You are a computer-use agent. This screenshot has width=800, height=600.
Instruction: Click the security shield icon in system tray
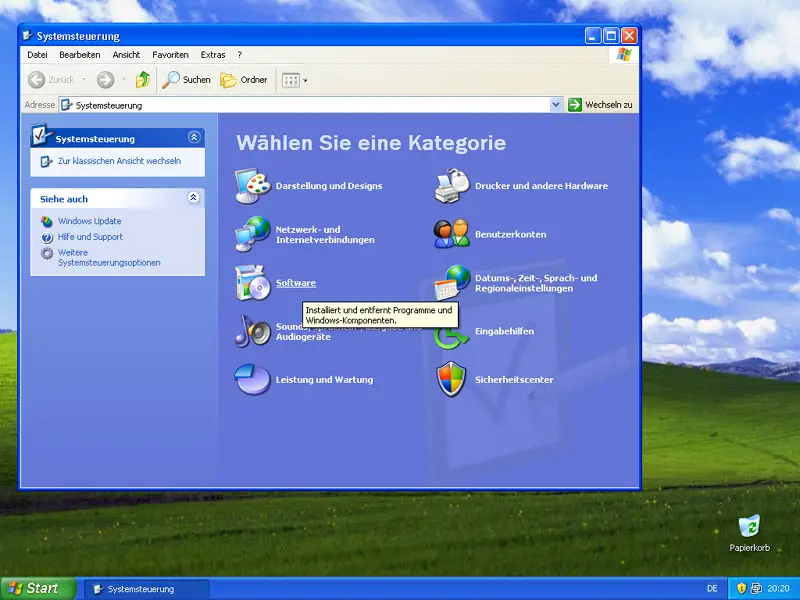741,588
